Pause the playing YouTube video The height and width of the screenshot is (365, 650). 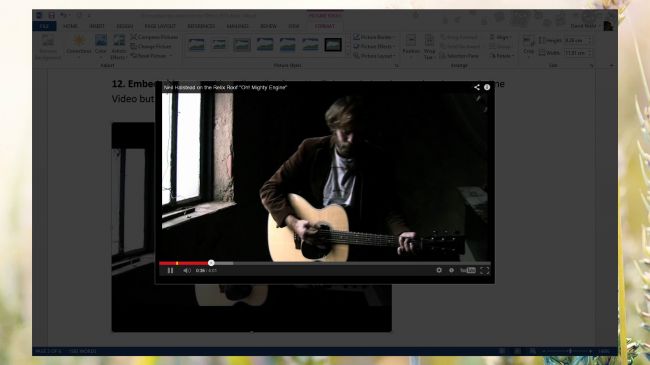pyautogui.click(x=170, y=270)
